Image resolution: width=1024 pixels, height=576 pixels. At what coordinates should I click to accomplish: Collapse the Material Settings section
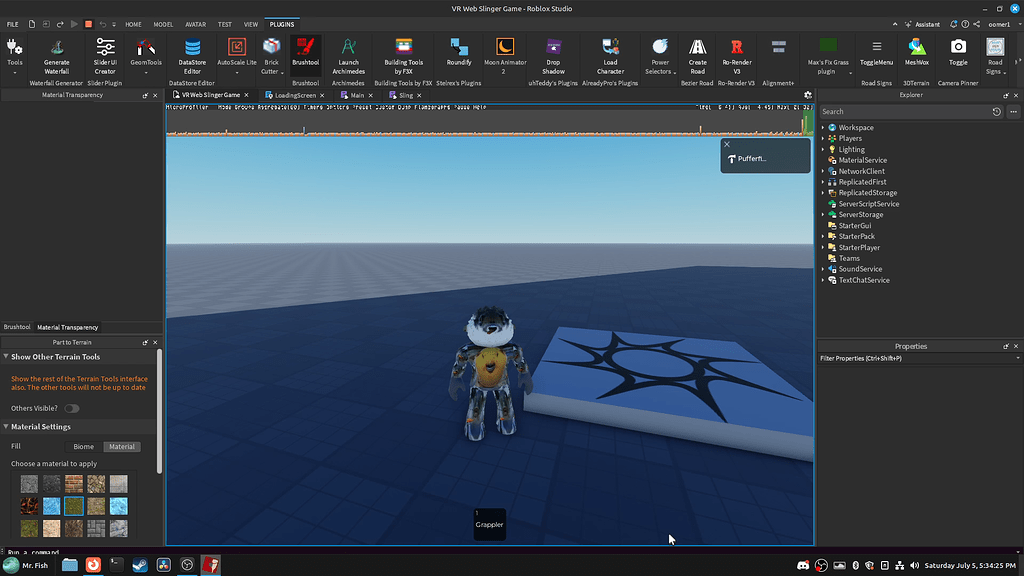tap(8, 426)
